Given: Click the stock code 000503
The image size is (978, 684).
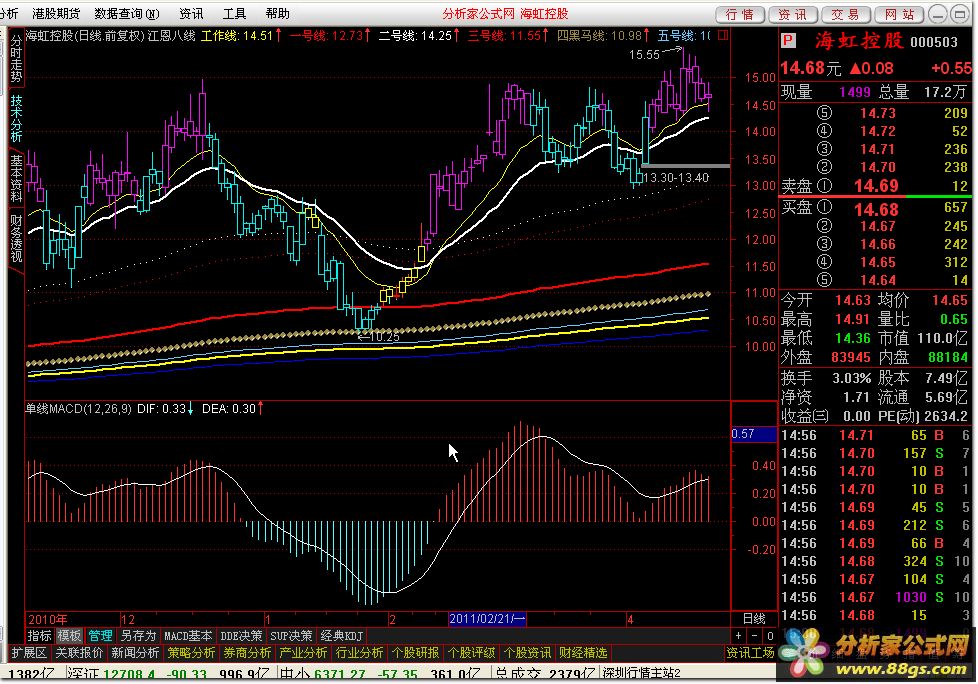Looking at the screenshot, I should (934, 42).
